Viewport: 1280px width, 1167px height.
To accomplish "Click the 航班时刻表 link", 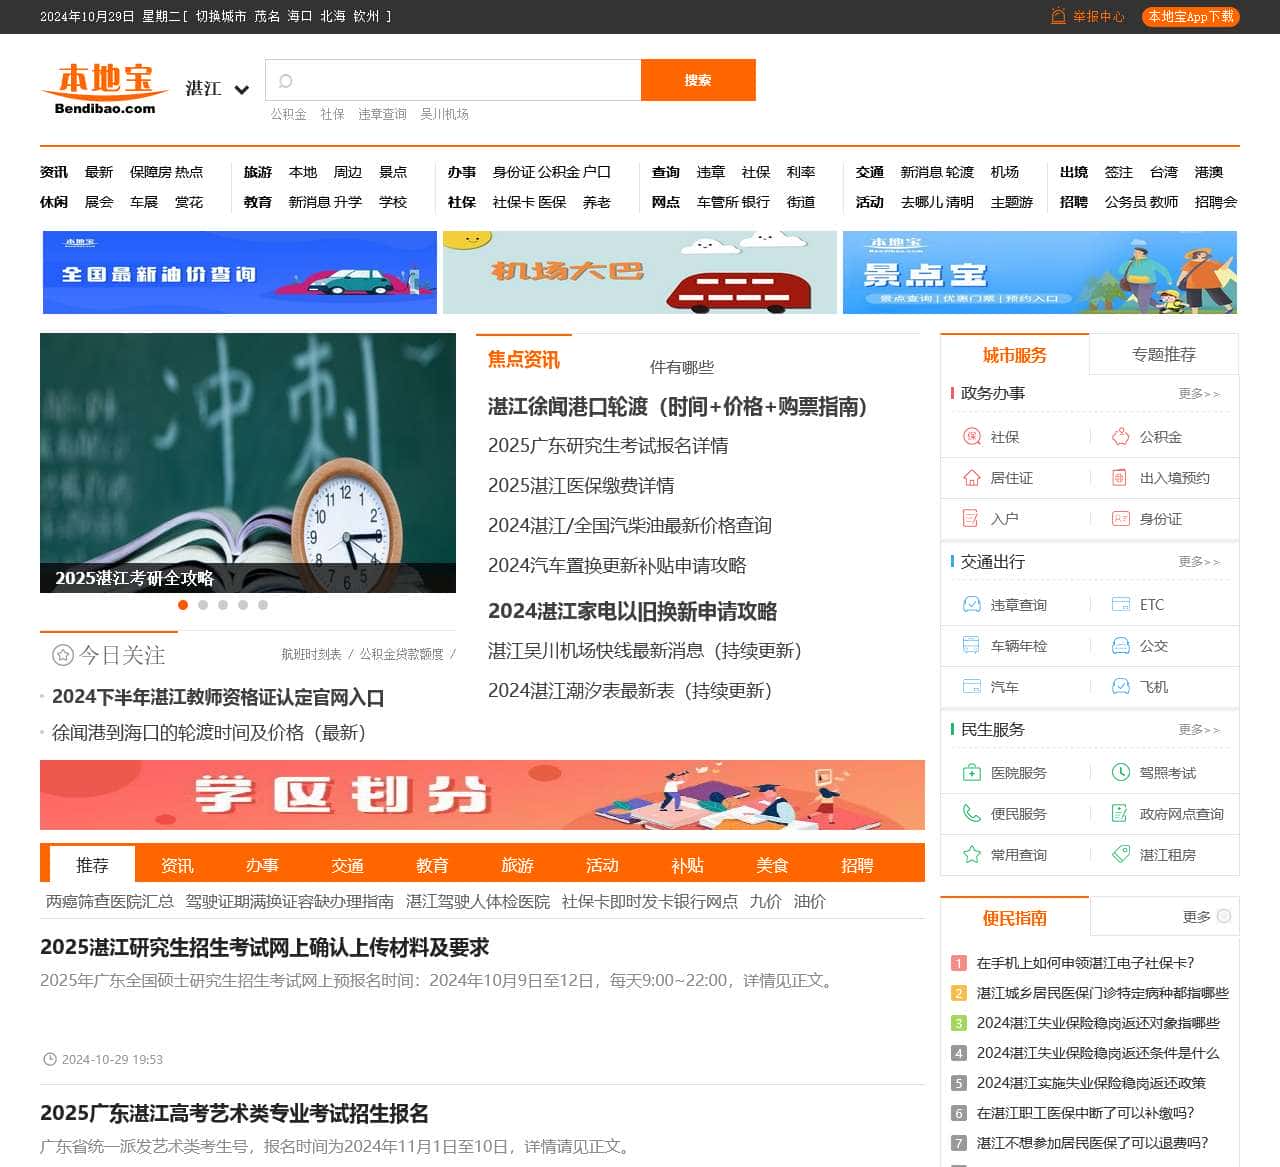I will click(x=311, y=654).
